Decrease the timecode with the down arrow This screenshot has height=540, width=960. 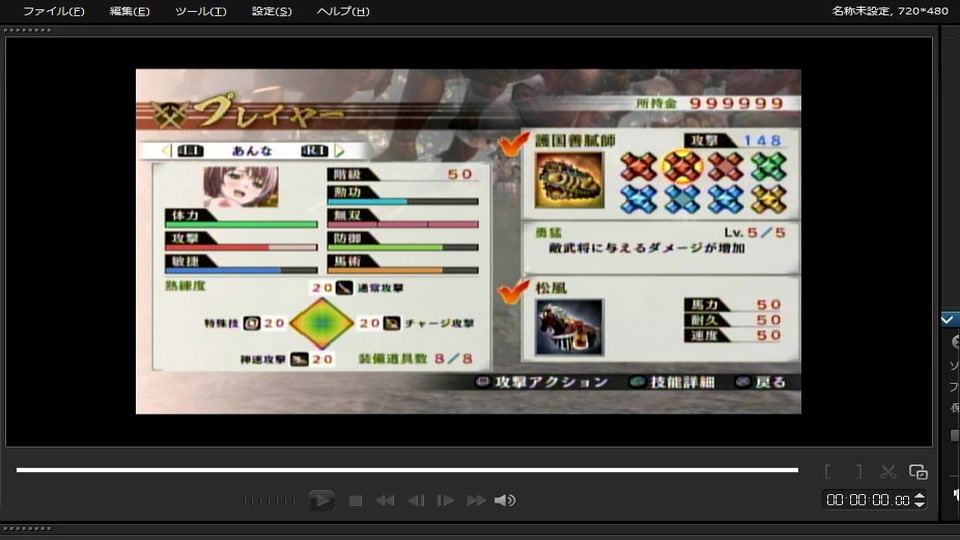click(919, 504)
